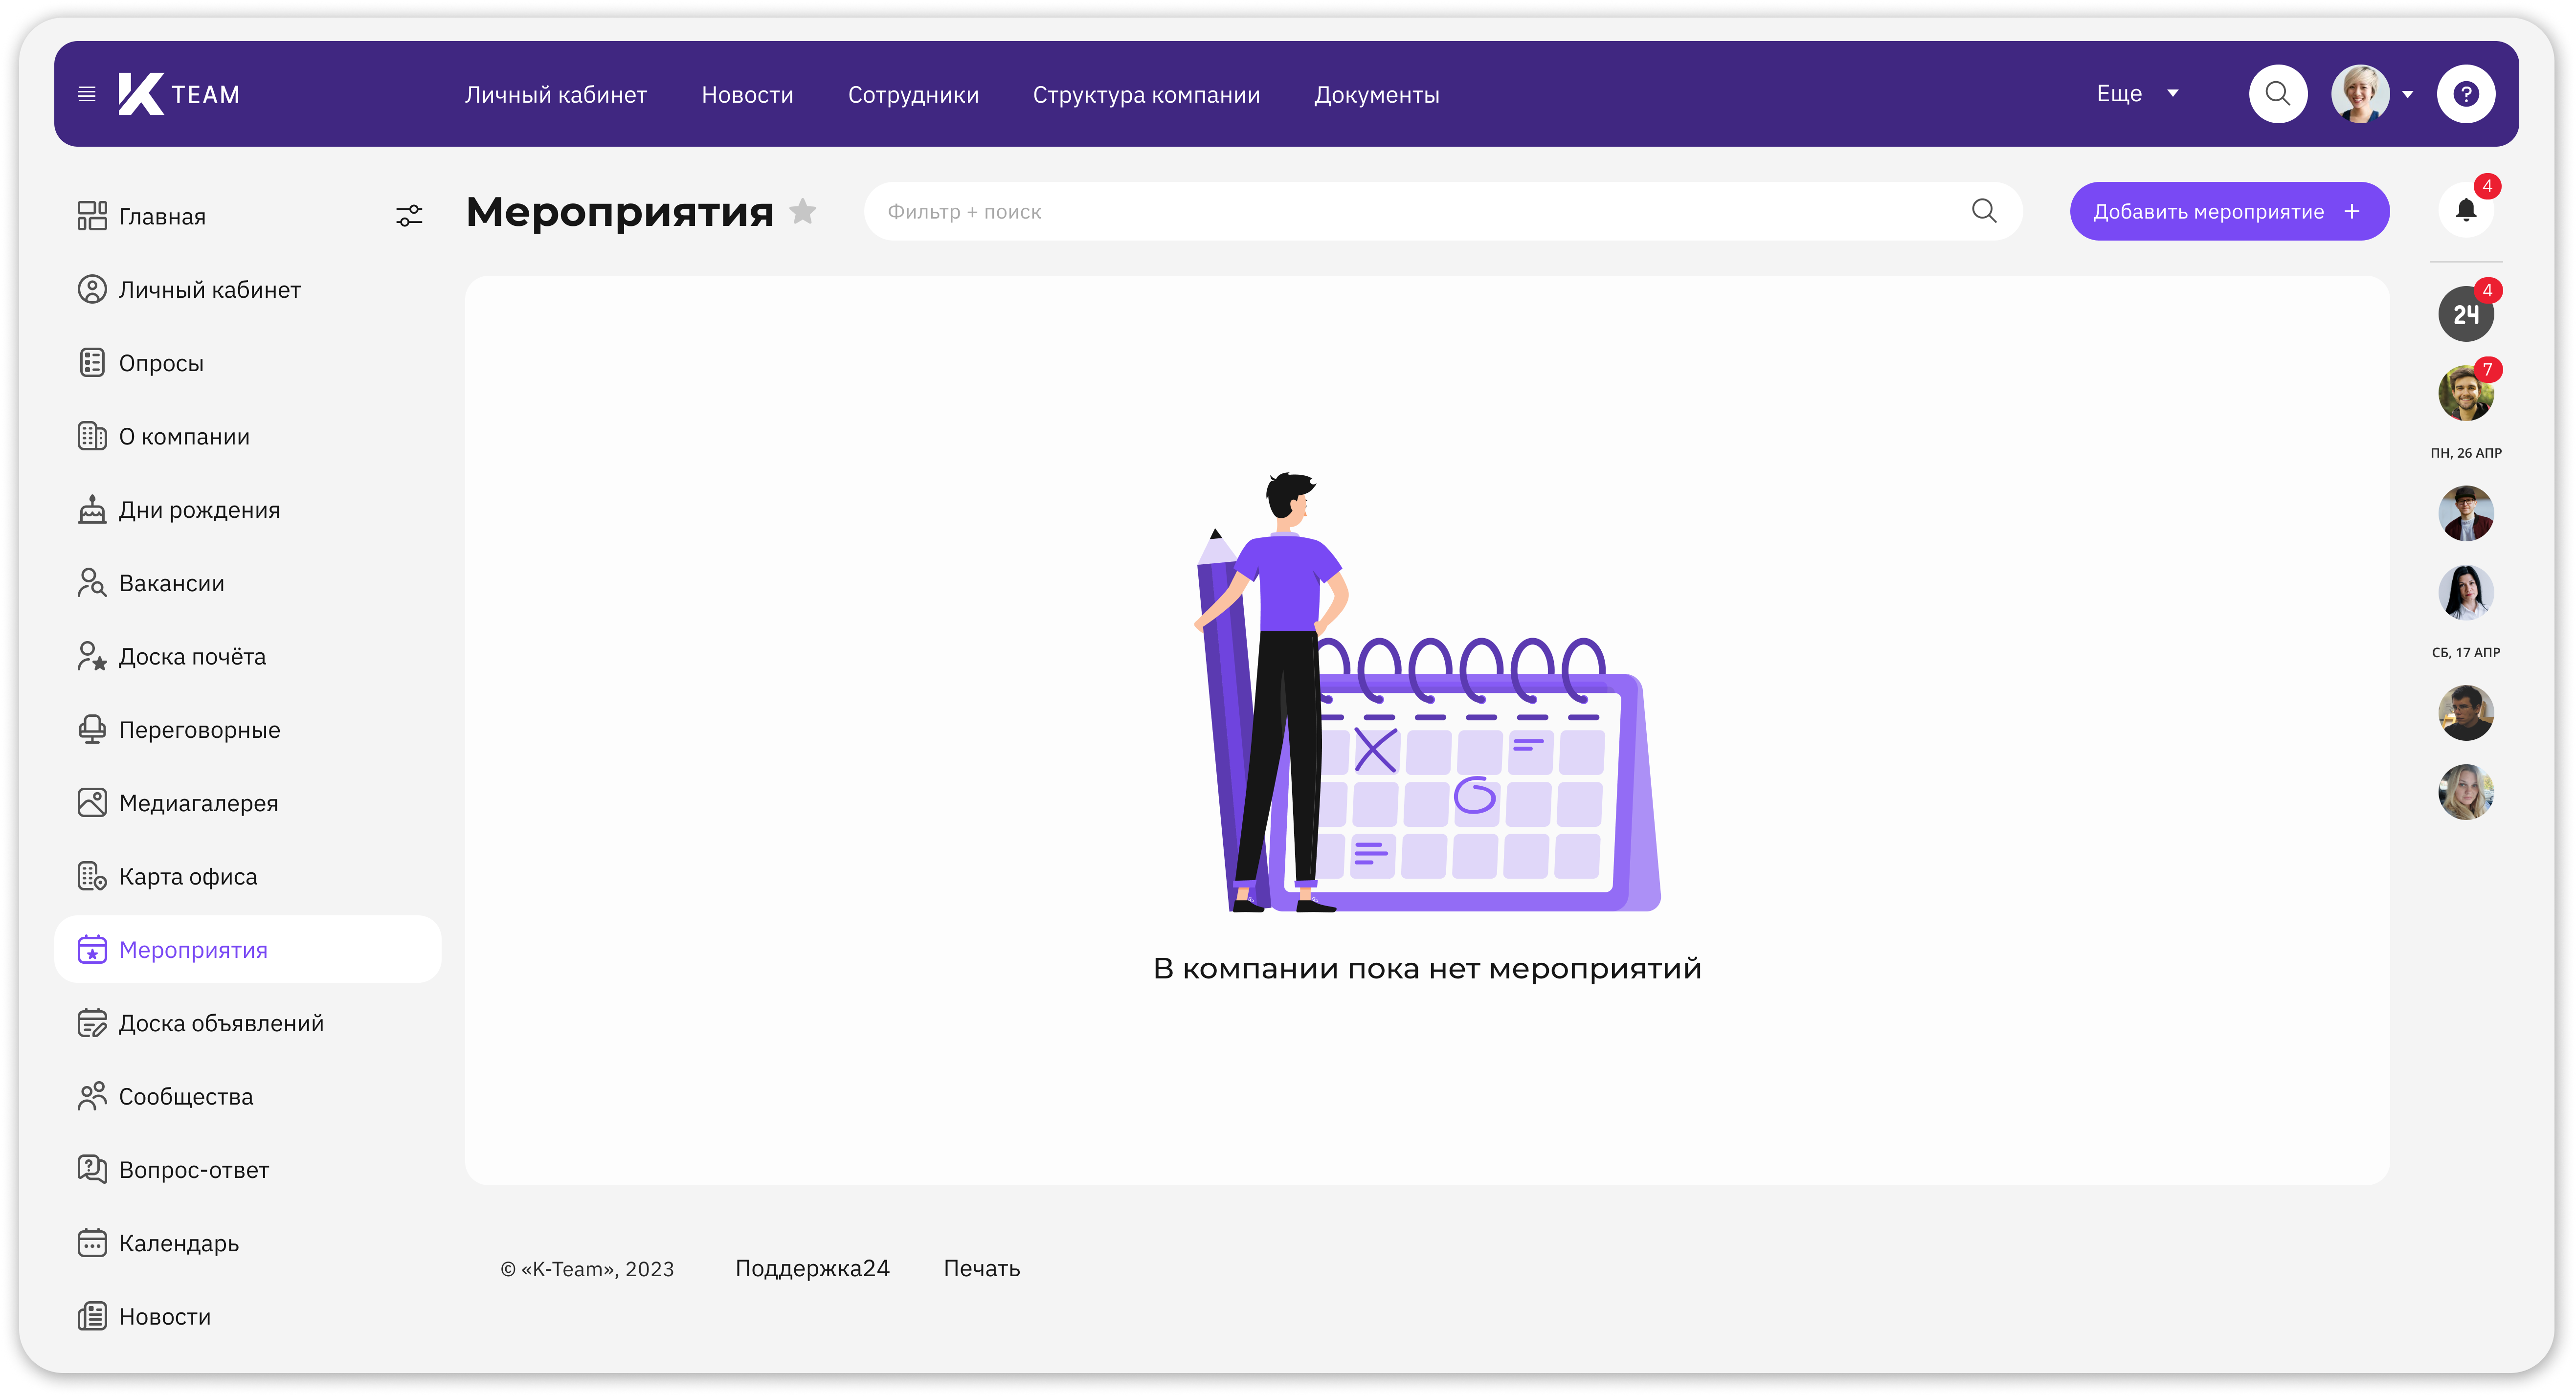This screenshot has width=2576, height=1396.
Task: Click the Доска почёта icon
Action: click(92, 656)
